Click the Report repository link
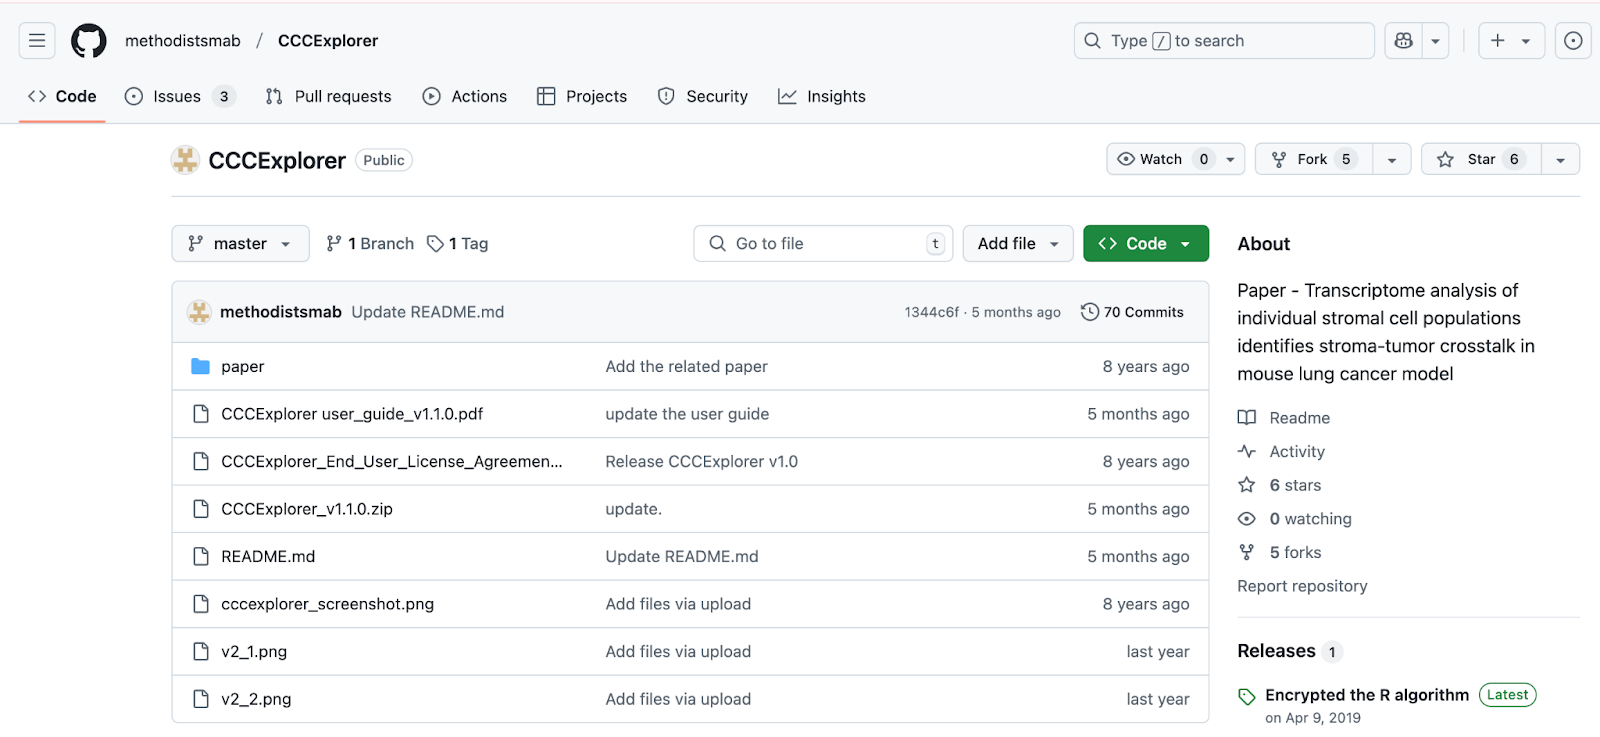This screenshot has width=1600, height=737. [x=1302, y=586]
